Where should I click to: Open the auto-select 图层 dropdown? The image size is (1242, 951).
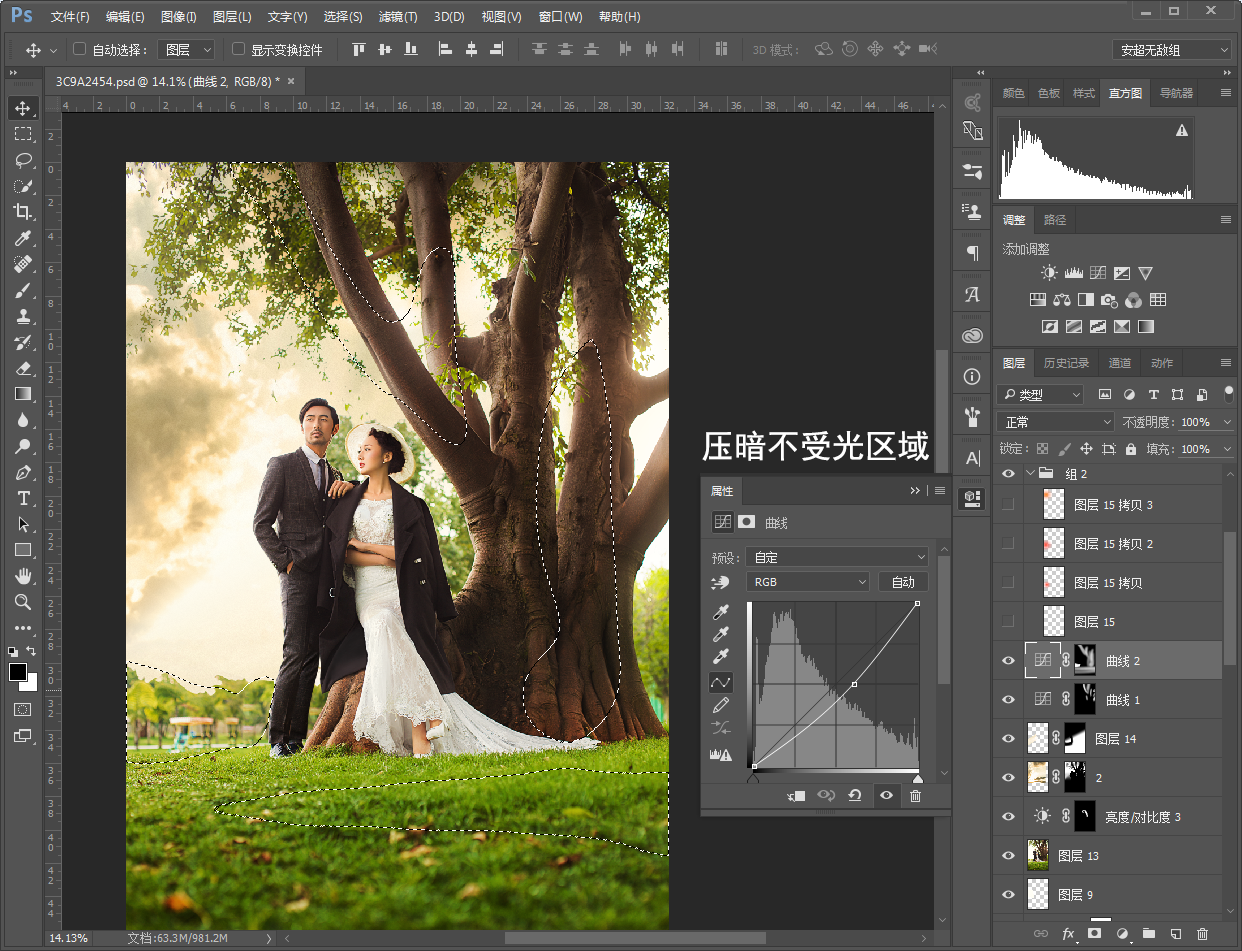(187, 49)
